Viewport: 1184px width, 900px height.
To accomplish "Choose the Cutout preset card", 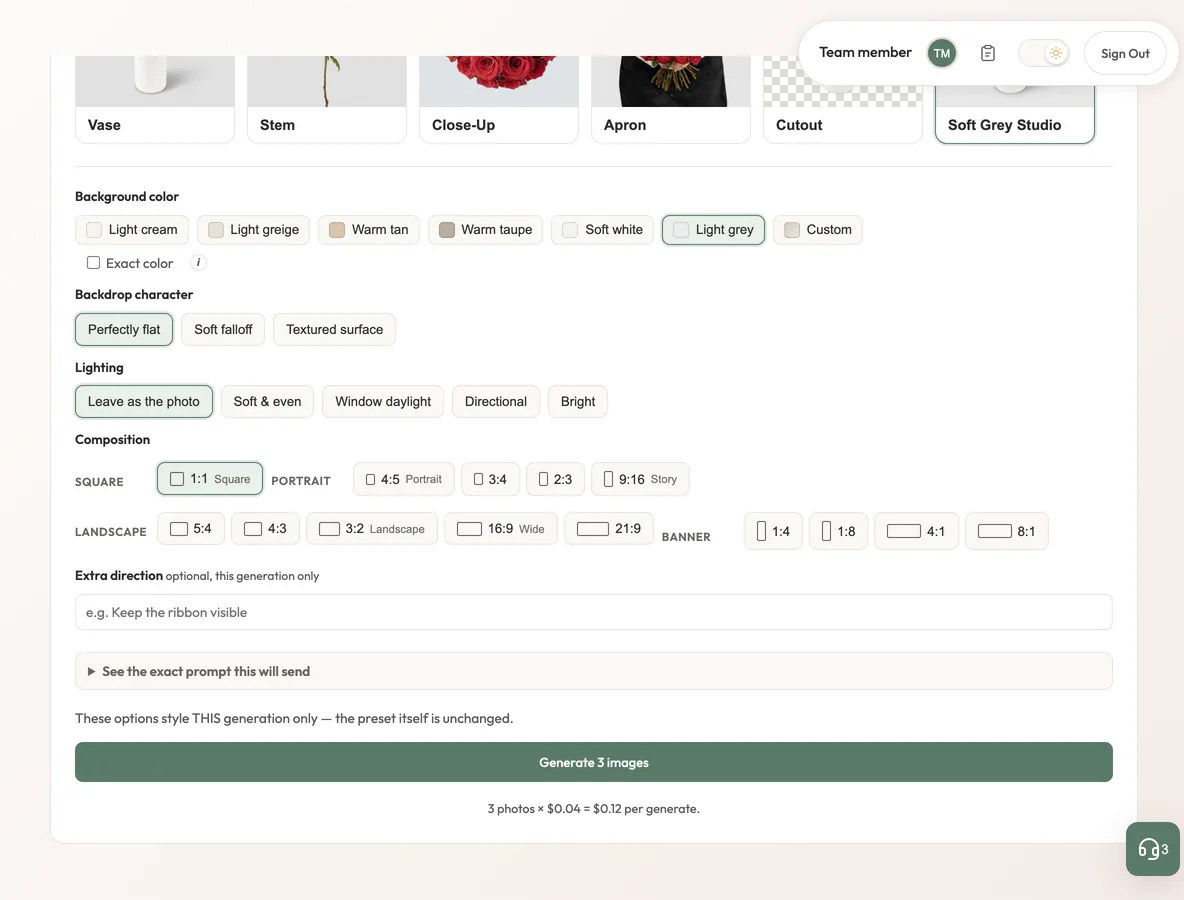I will [843, 99].
